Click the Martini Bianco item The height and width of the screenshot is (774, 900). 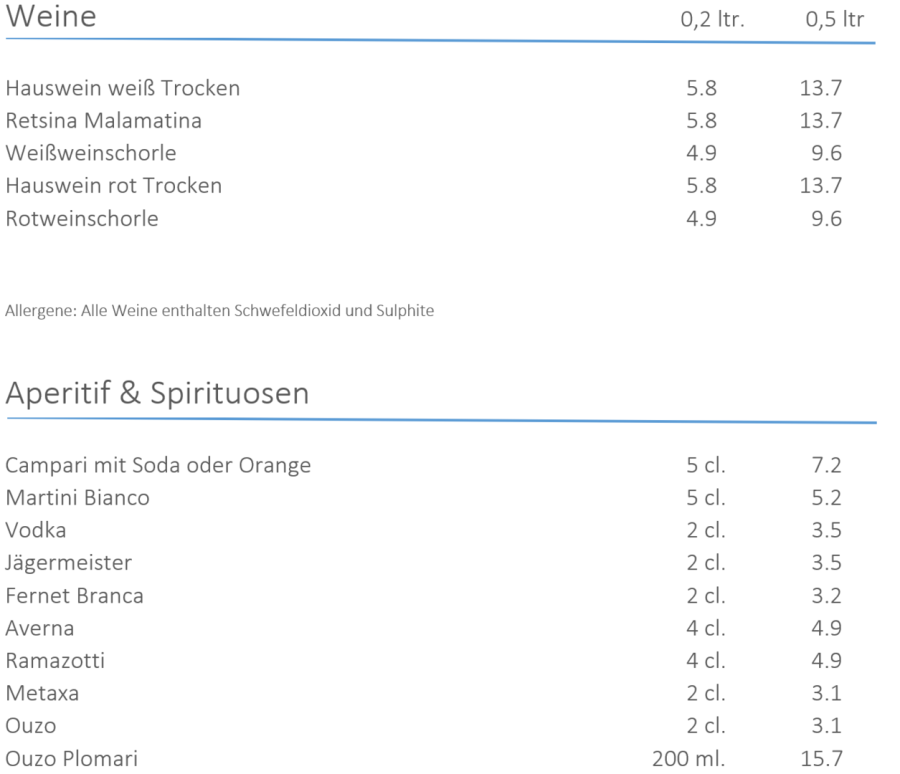click(77, 498)
